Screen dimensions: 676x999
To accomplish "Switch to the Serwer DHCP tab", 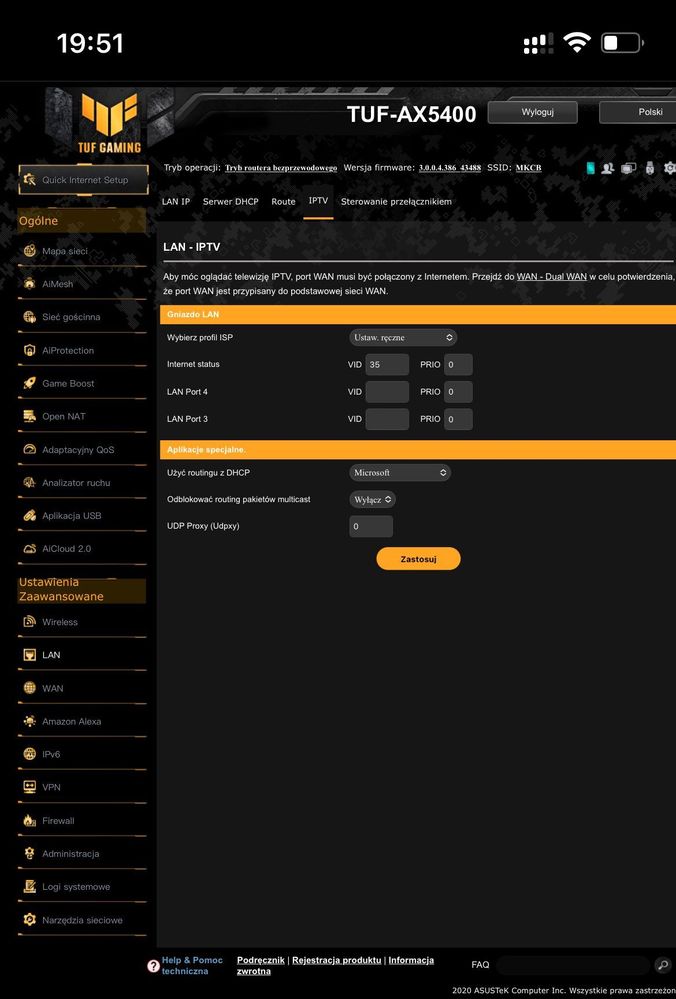I will (x=230, y=202).
